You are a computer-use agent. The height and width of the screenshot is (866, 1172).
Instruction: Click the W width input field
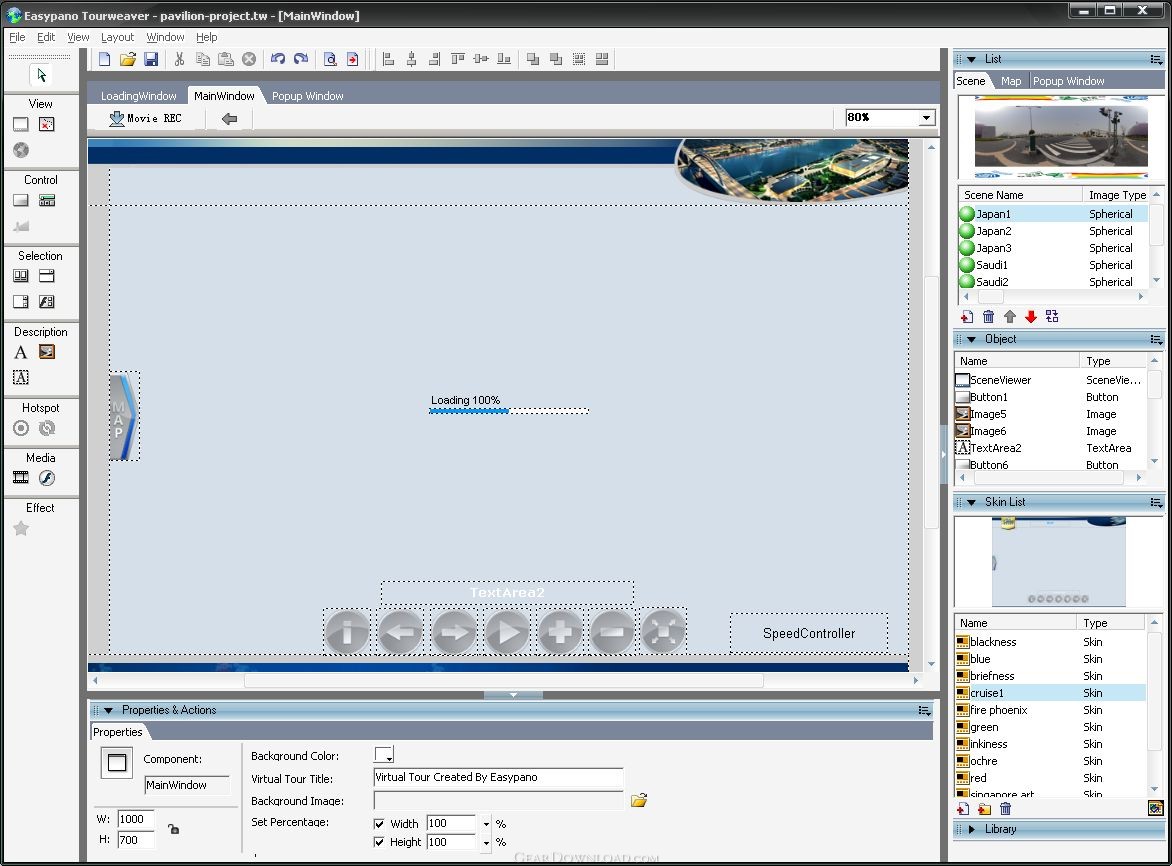click(x=136, y=819)
